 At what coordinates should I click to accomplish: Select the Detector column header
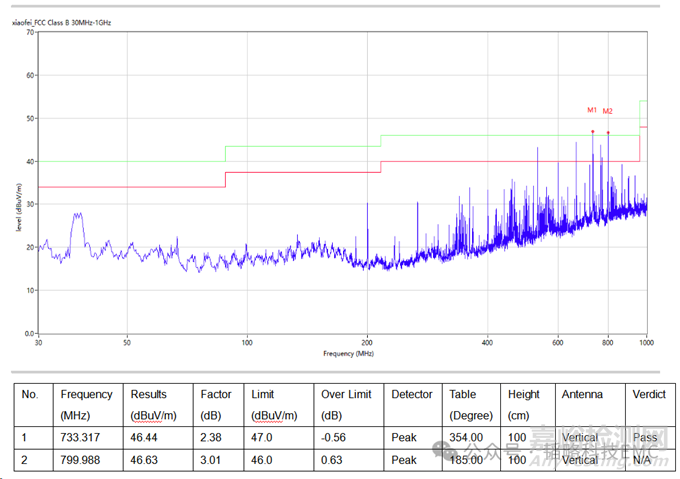coord(412,395)
